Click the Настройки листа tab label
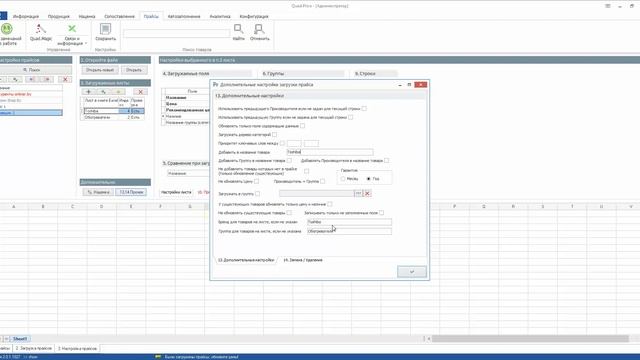 coord(176,192)
